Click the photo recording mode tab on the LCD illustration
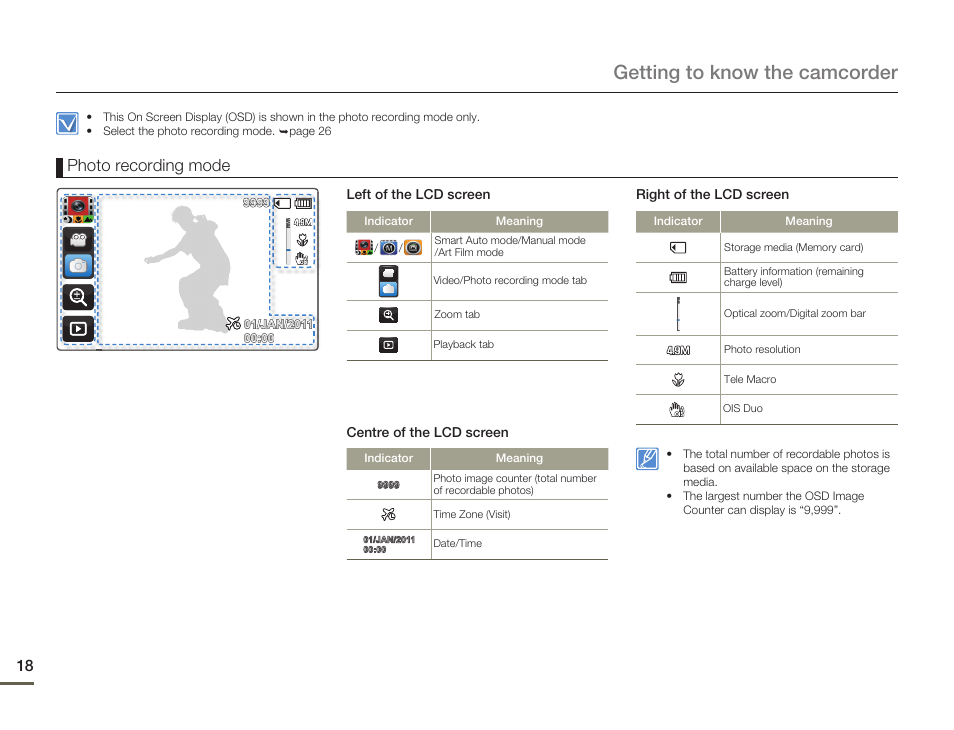 click(78, 266)
